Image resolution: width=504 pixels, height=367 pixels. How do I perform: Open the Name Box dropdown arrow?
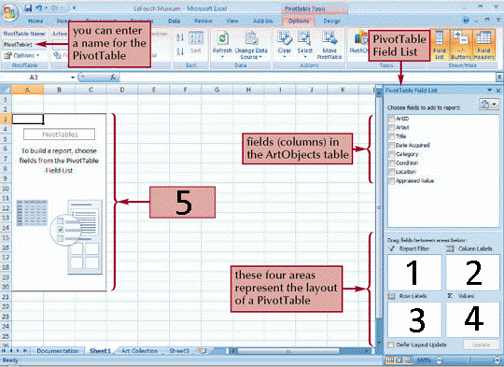(x=73, y=77)
